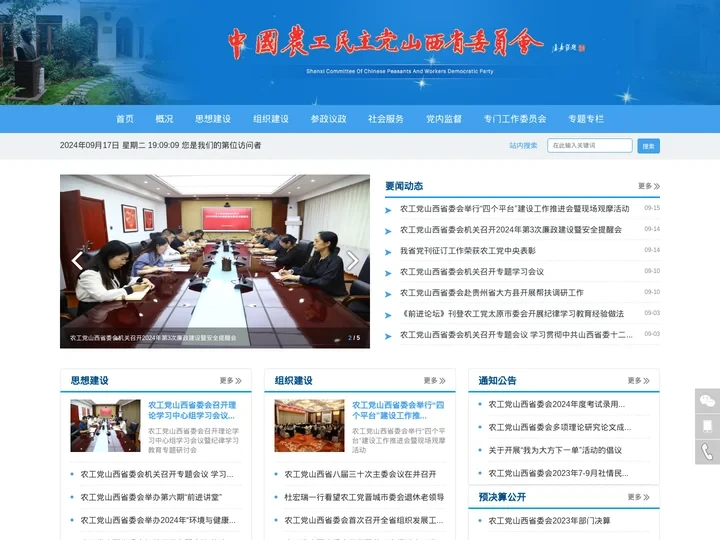Expand 更多 in 要闻动态 section
This screenshot has height=540, width=720.
649,186
